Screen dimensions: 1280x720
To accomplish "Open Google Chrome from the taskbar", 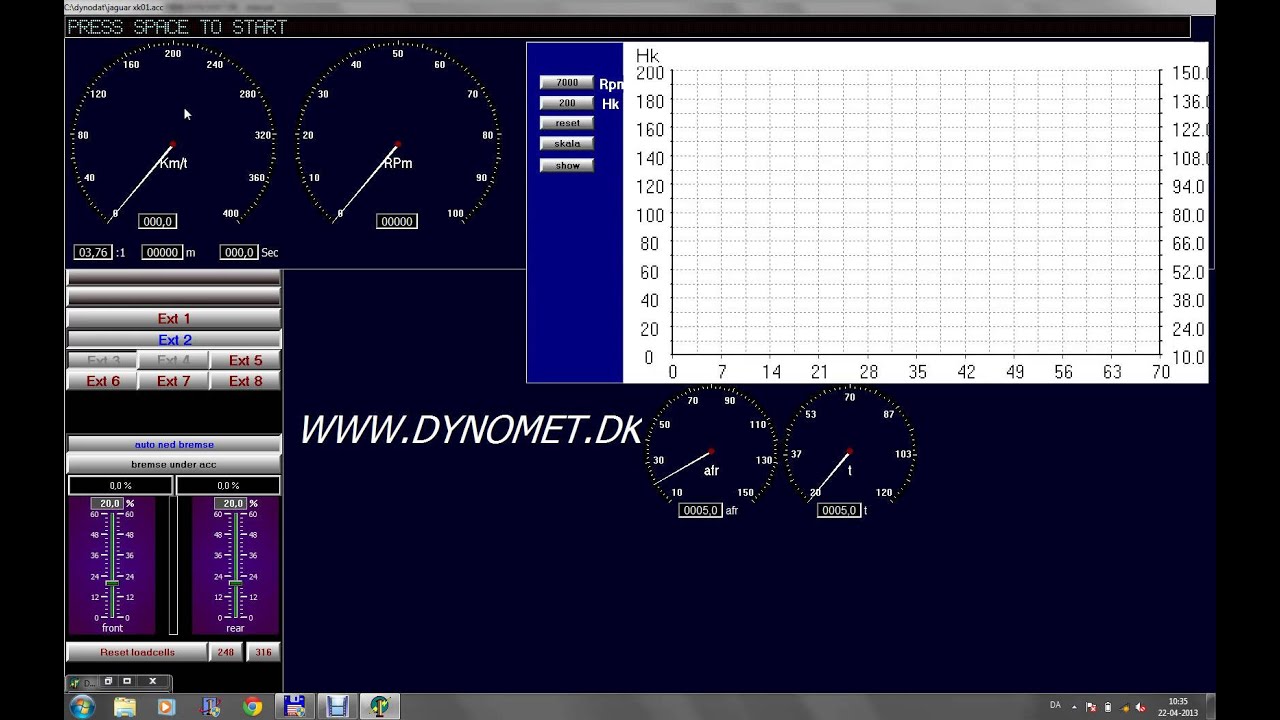I will (253, 707).
